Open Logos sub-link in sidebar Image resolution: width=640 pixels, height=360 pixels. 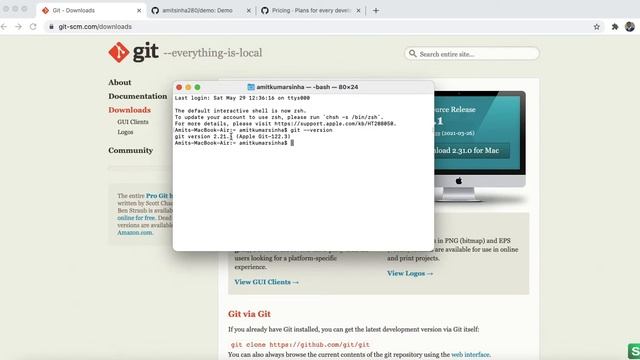[x=125, y=132]
